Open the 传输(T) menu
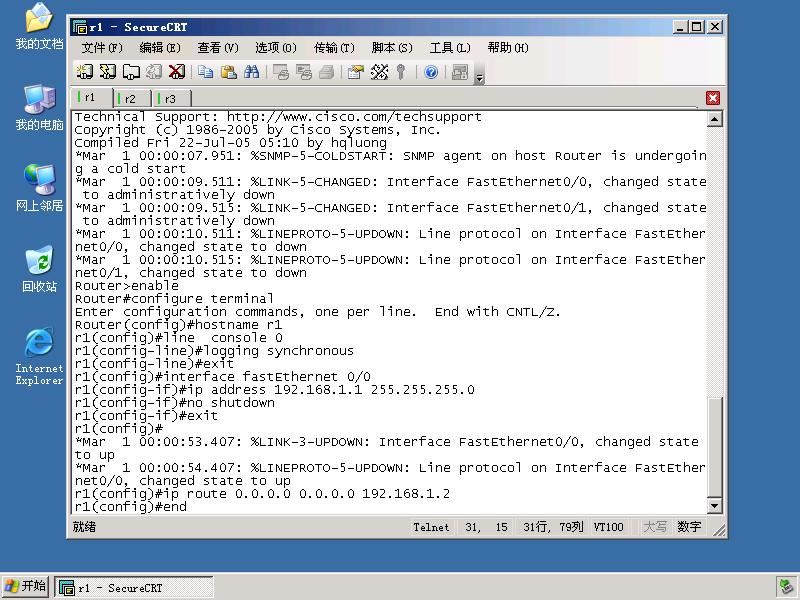This screenshot has height=600, width=800. [334, 48]
